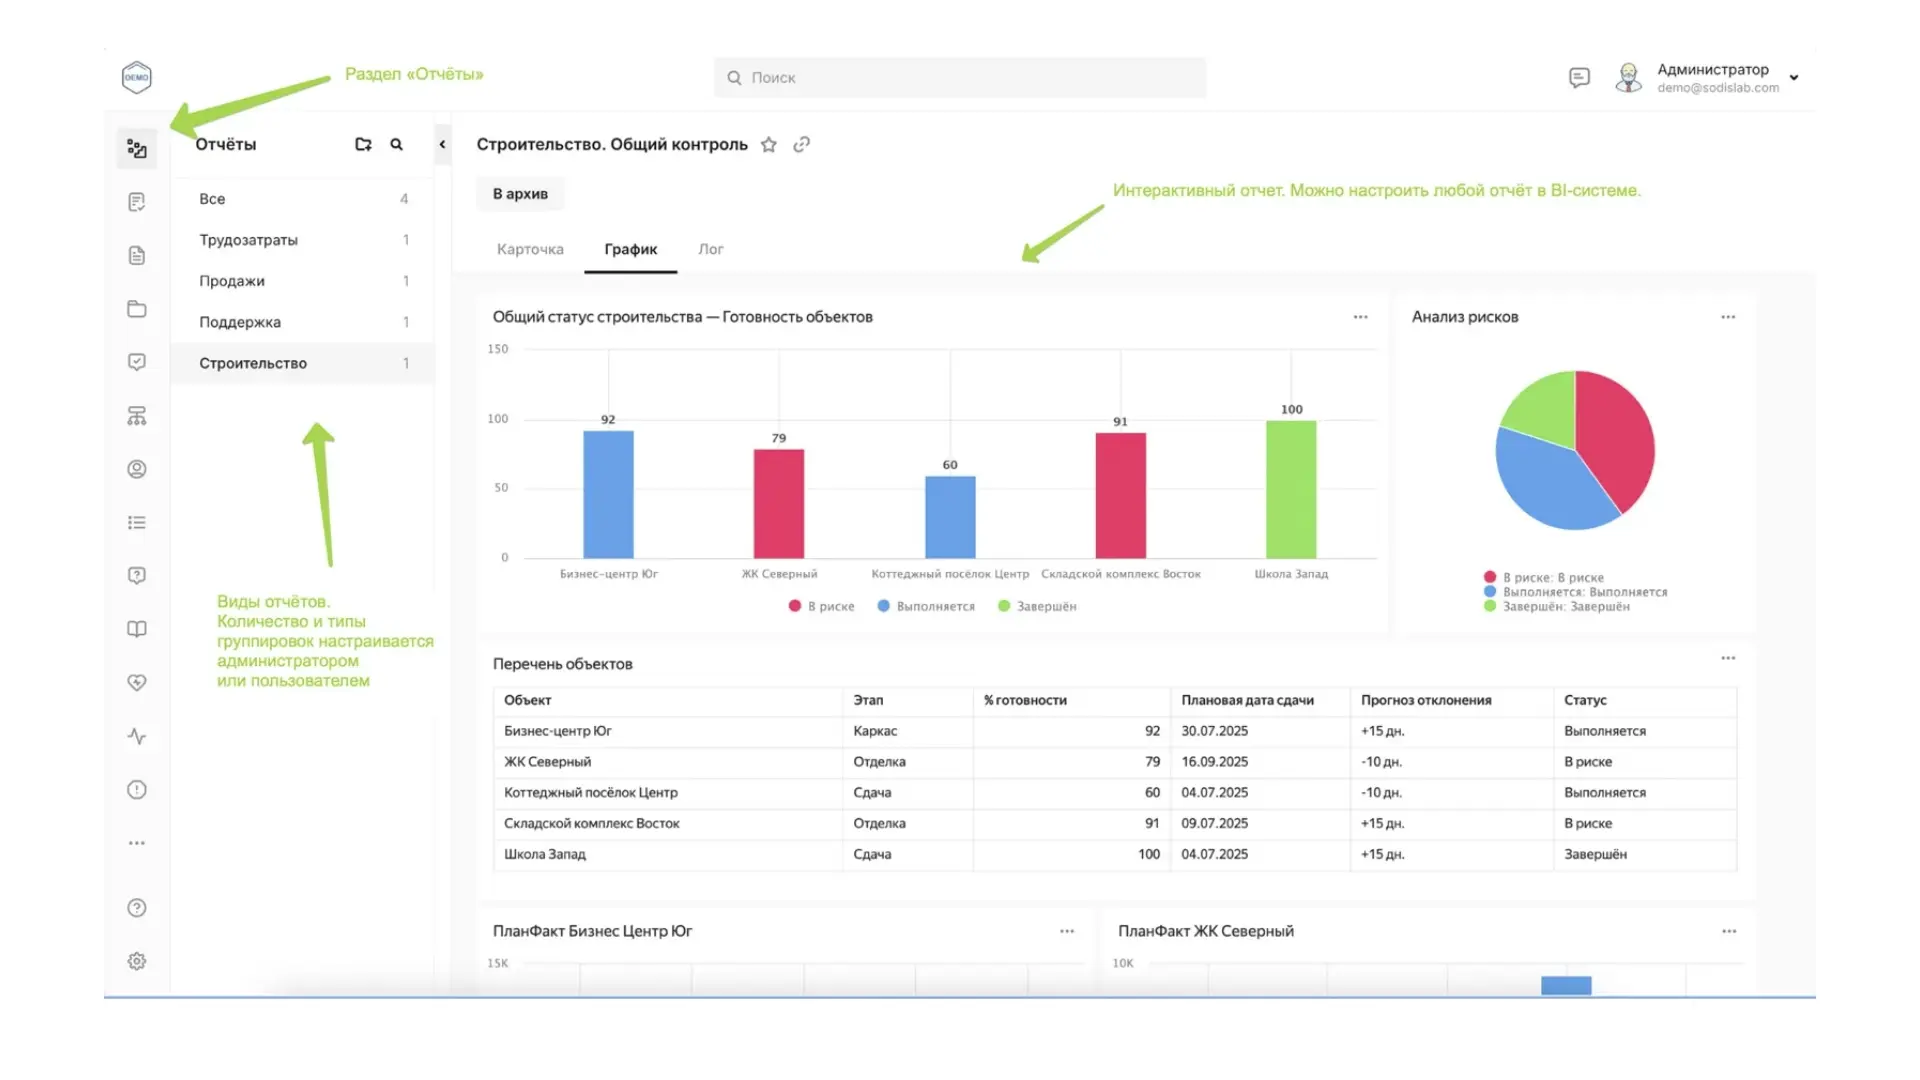
Task: Click the help question mark sidebar icon
Action: (137, 908)
